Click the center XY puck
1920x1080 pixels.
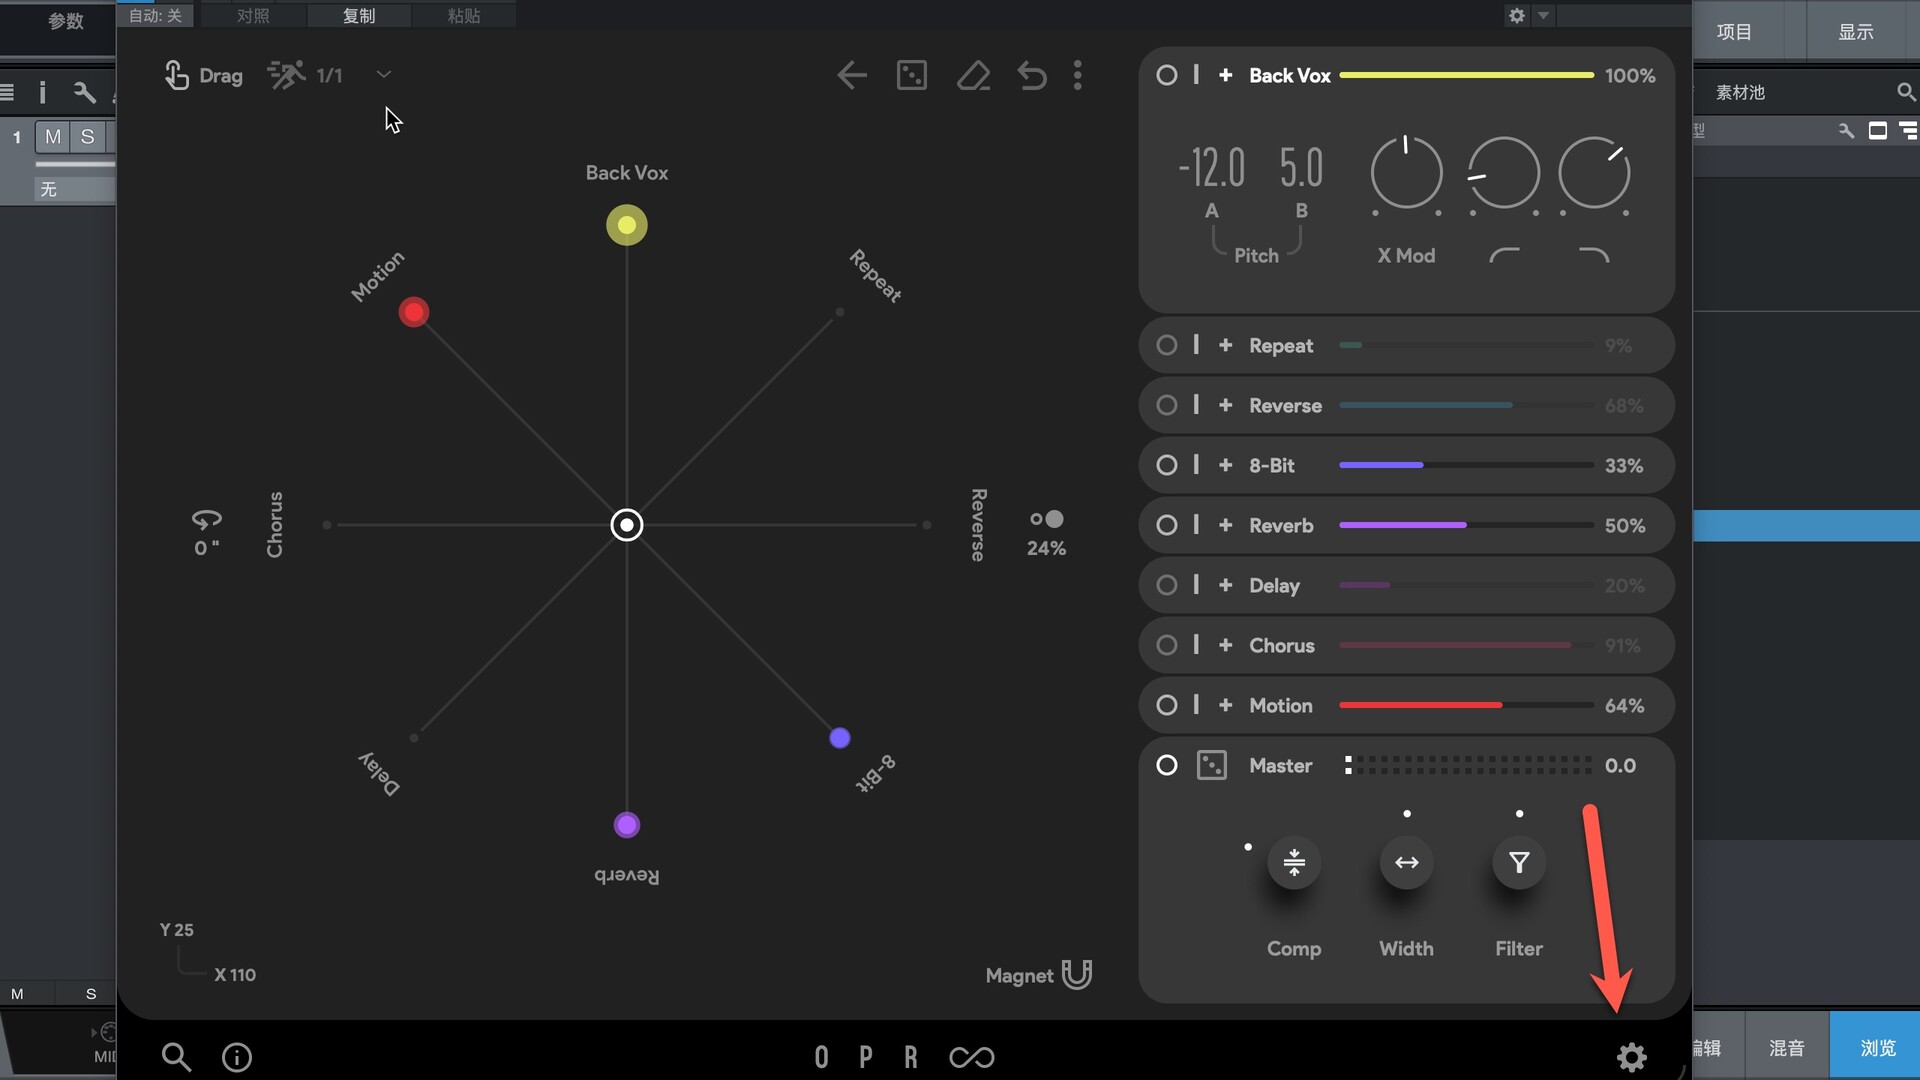tap(627, 525)
